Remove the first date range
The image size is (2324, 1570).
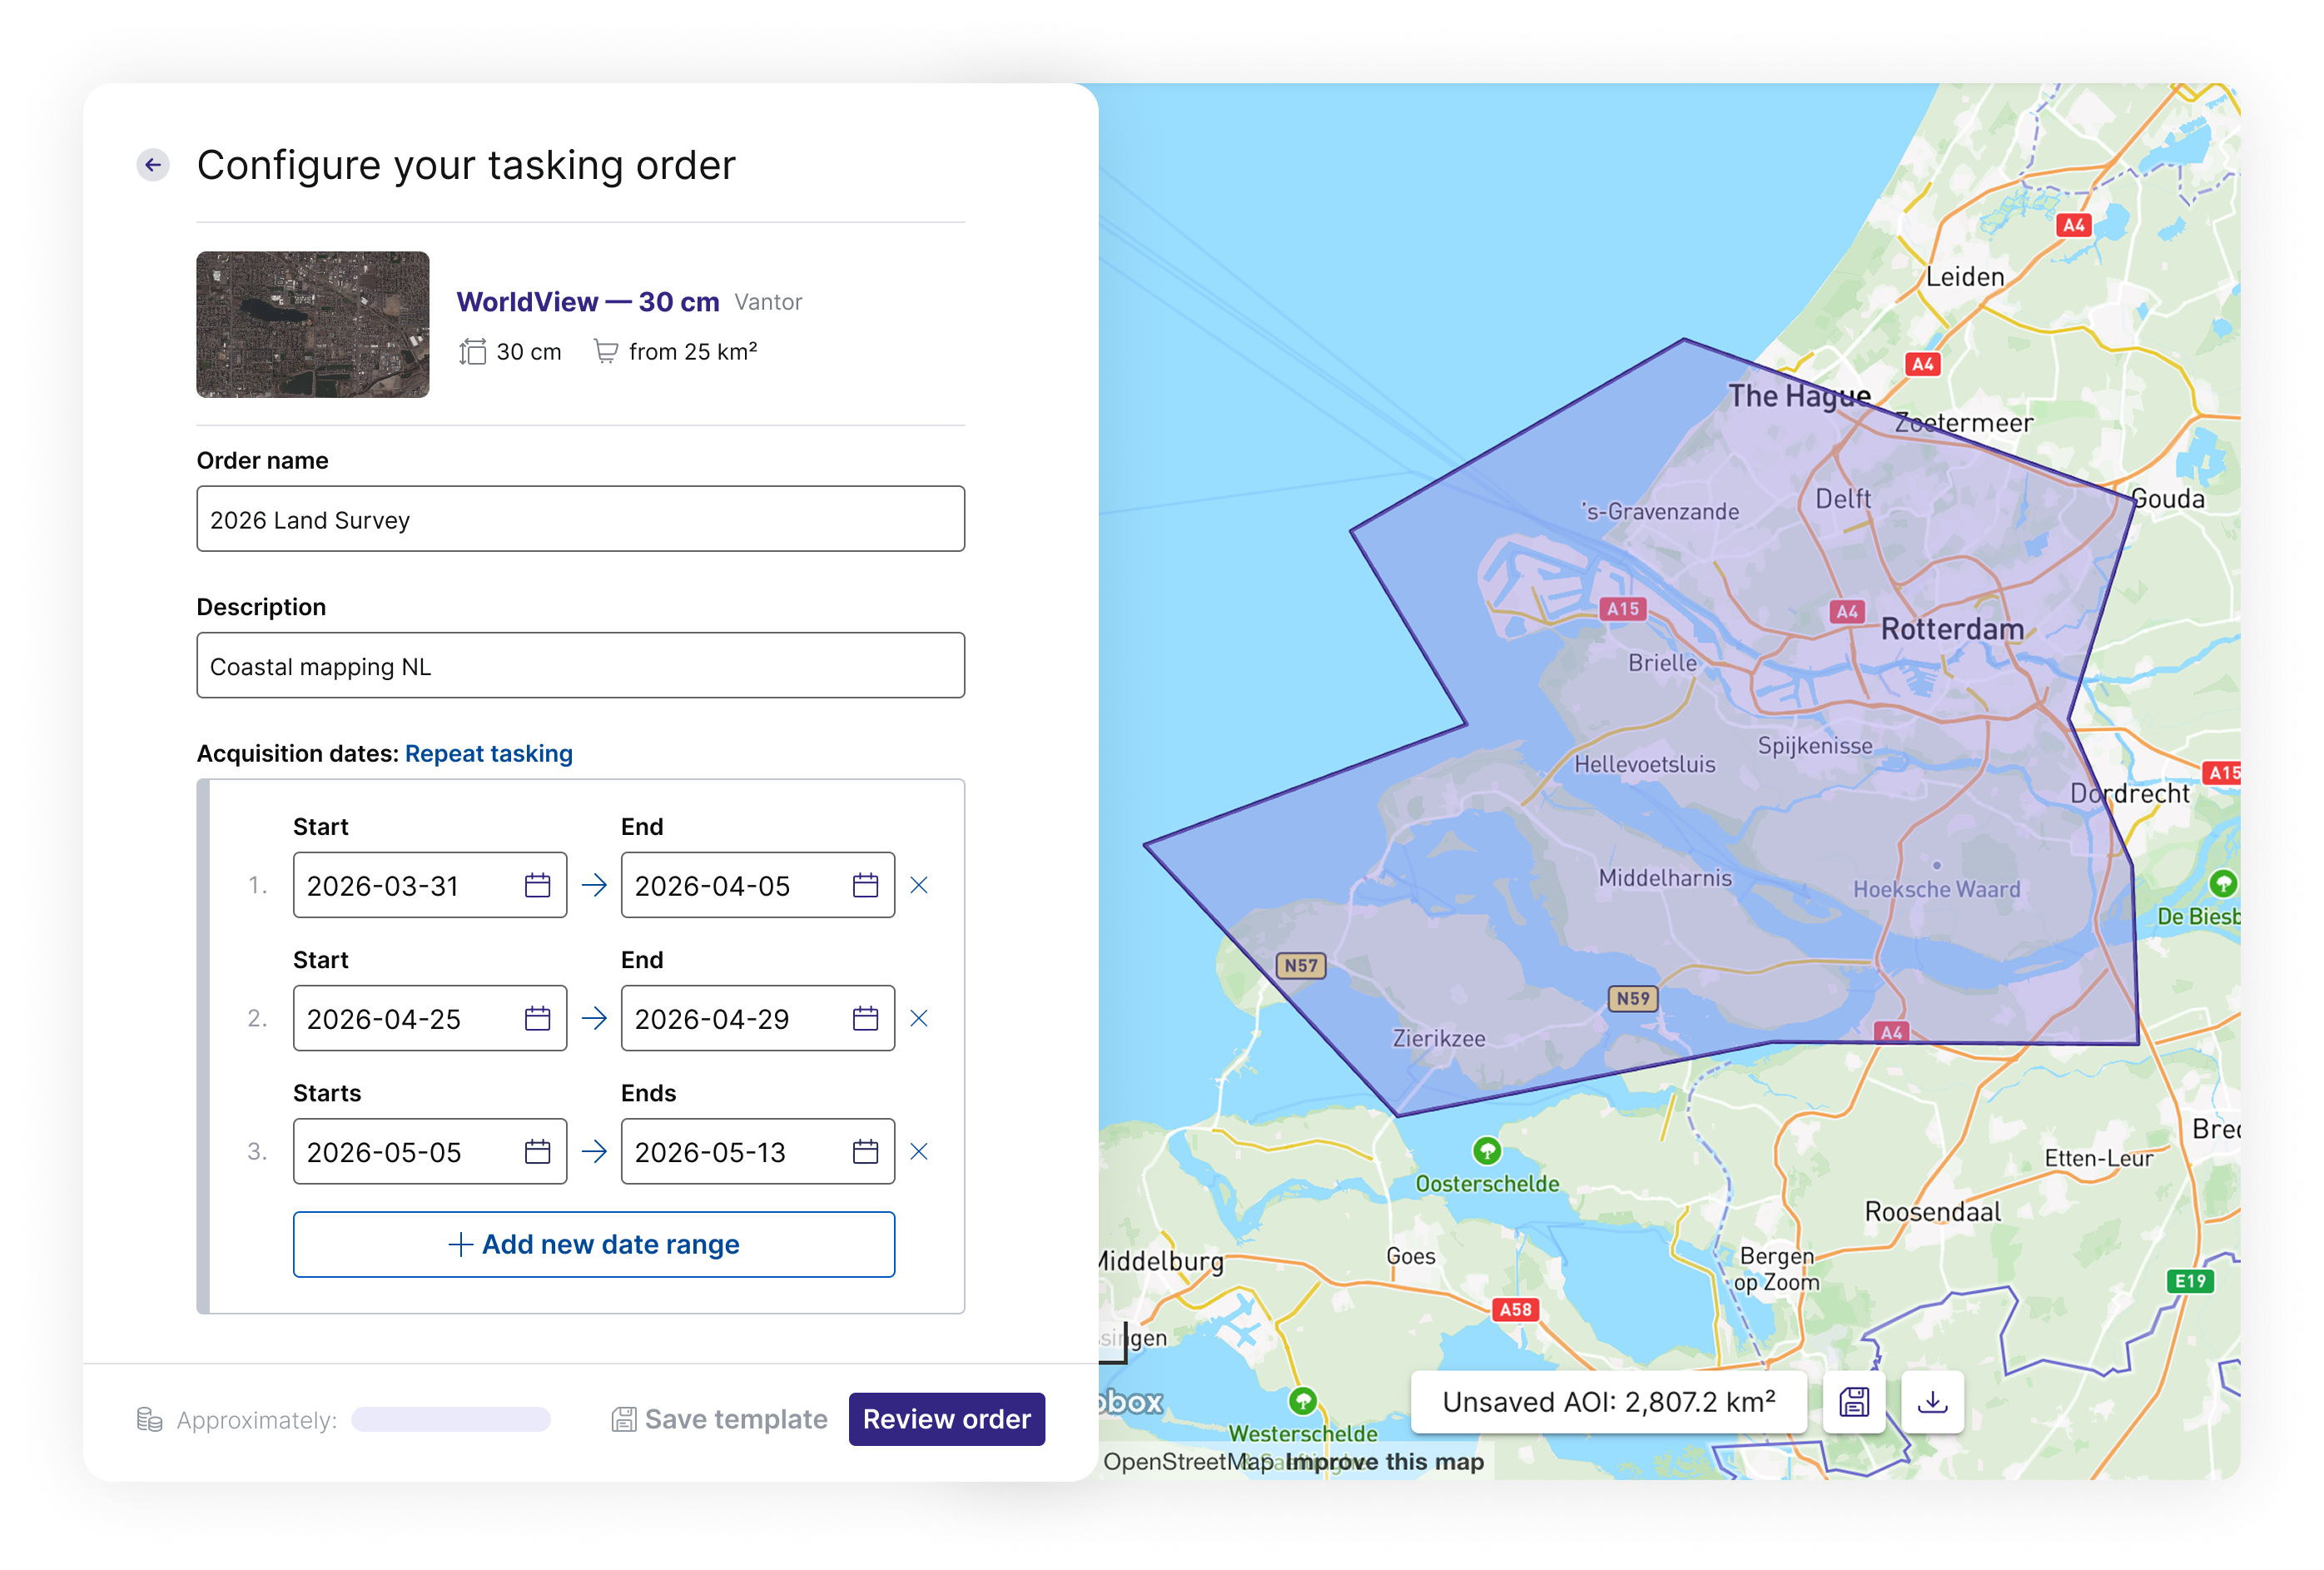coord(919,885)
